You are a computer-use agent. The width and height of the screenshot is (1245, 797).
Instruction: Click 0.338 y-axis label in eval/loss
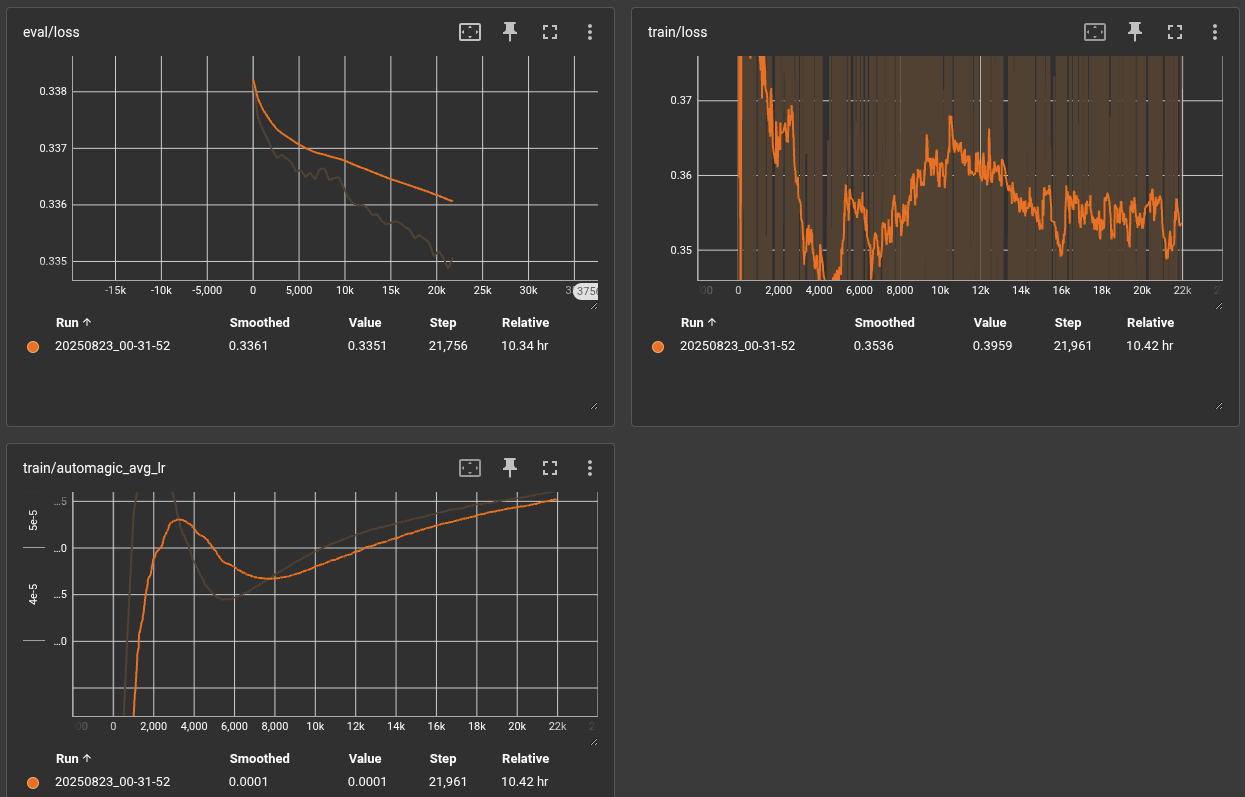point(53,92)
